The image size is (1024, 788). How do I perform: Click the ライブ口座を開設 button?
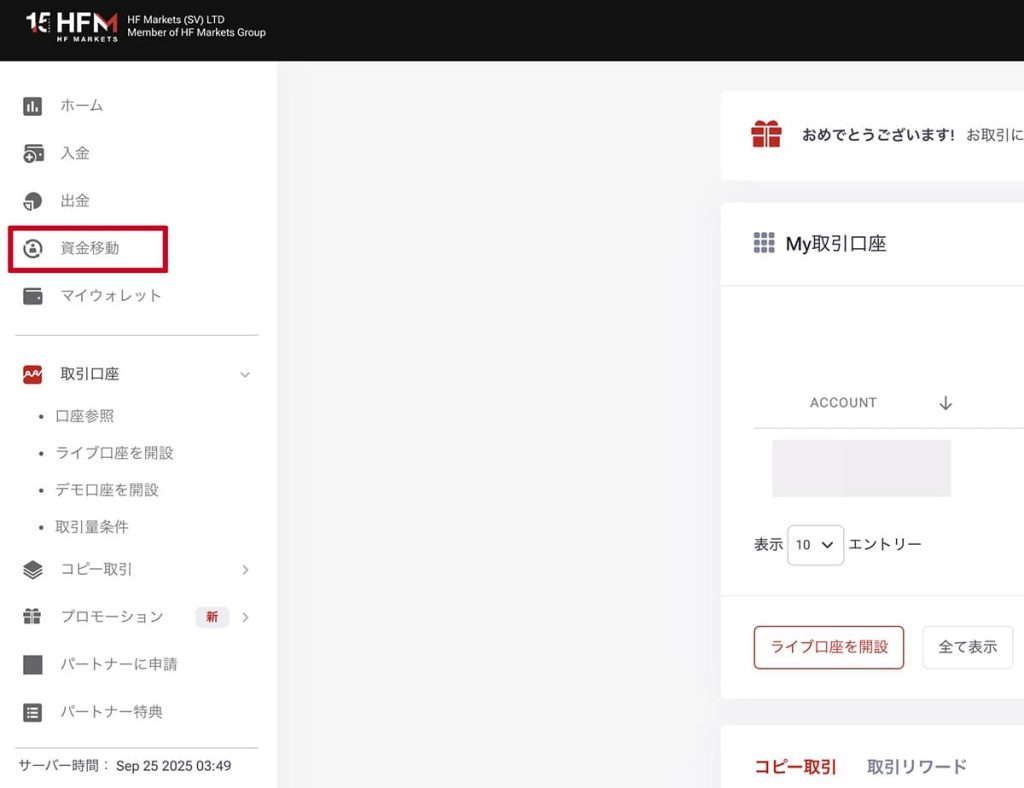point(828,647)
